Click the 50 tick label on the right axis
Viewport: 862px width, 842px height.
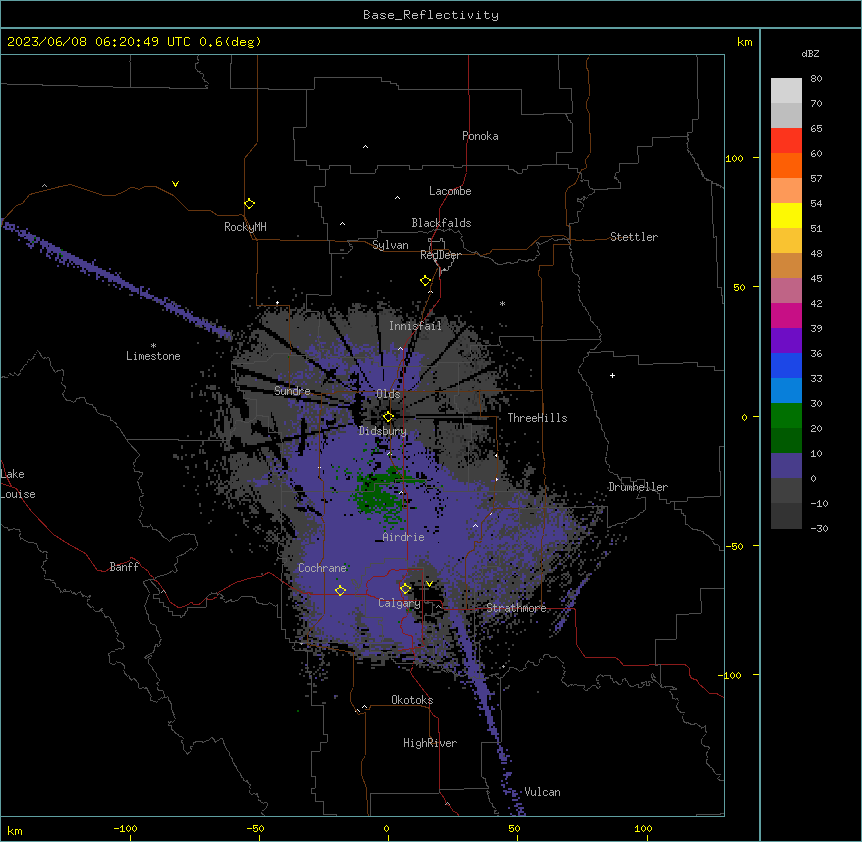coord(739,287)
